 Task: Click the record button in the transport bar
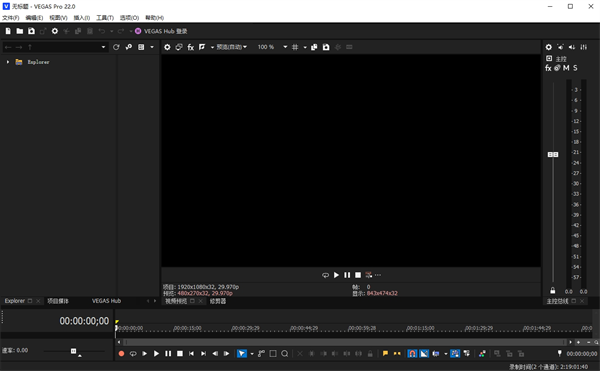[x=121, y=354]
